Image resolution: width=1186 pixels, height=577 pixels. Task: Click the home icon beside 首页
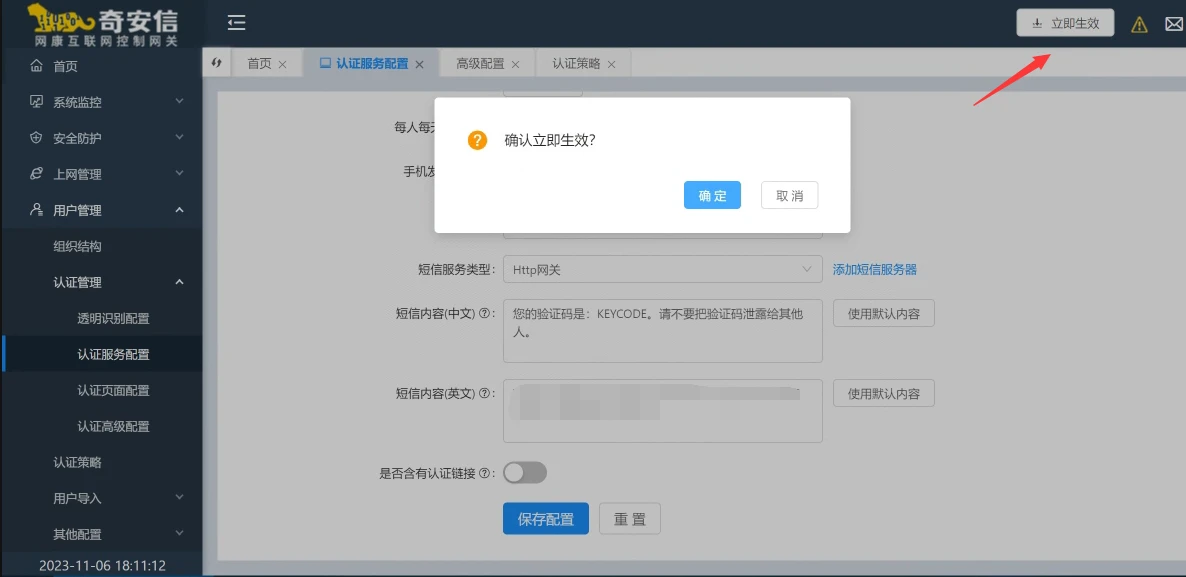[36, 66]
